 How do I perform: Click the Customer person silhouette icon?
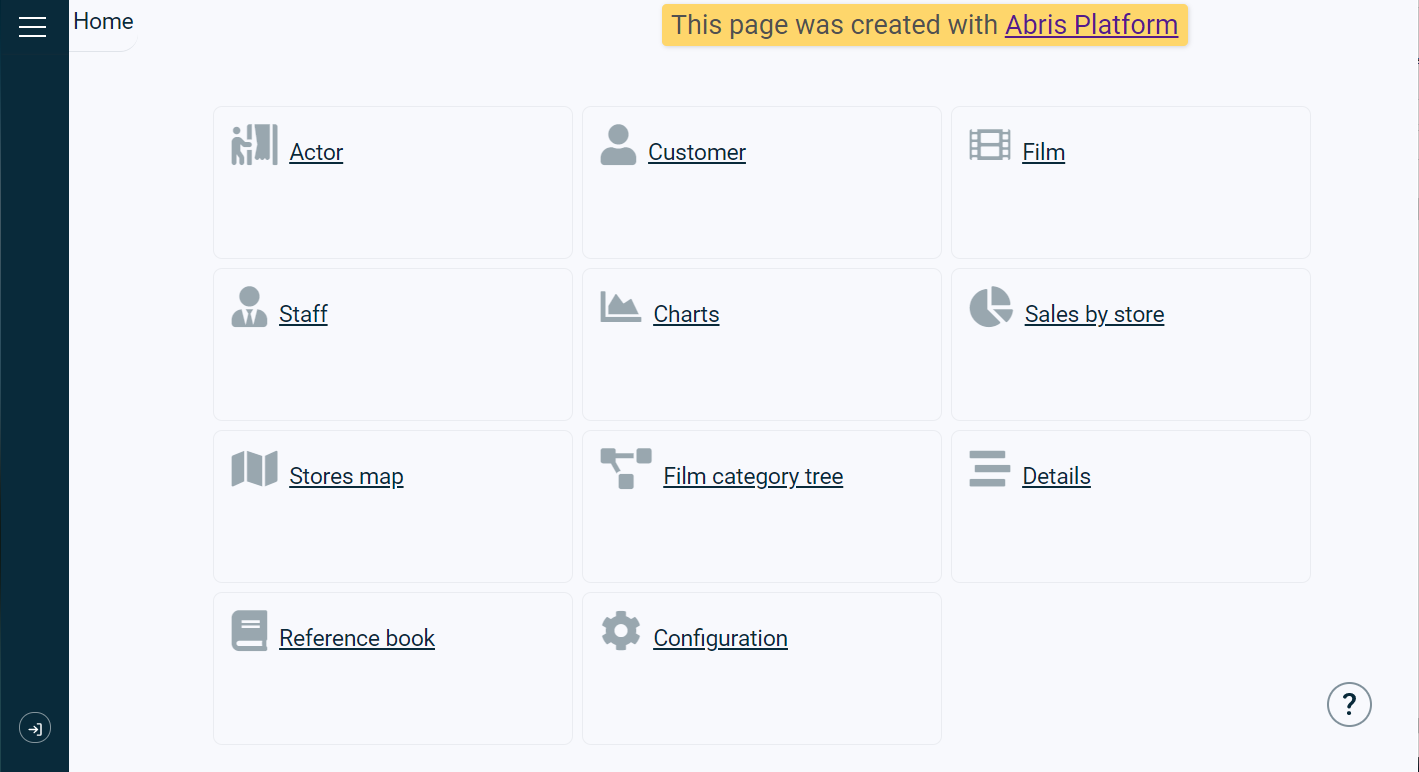coord(618,145)
